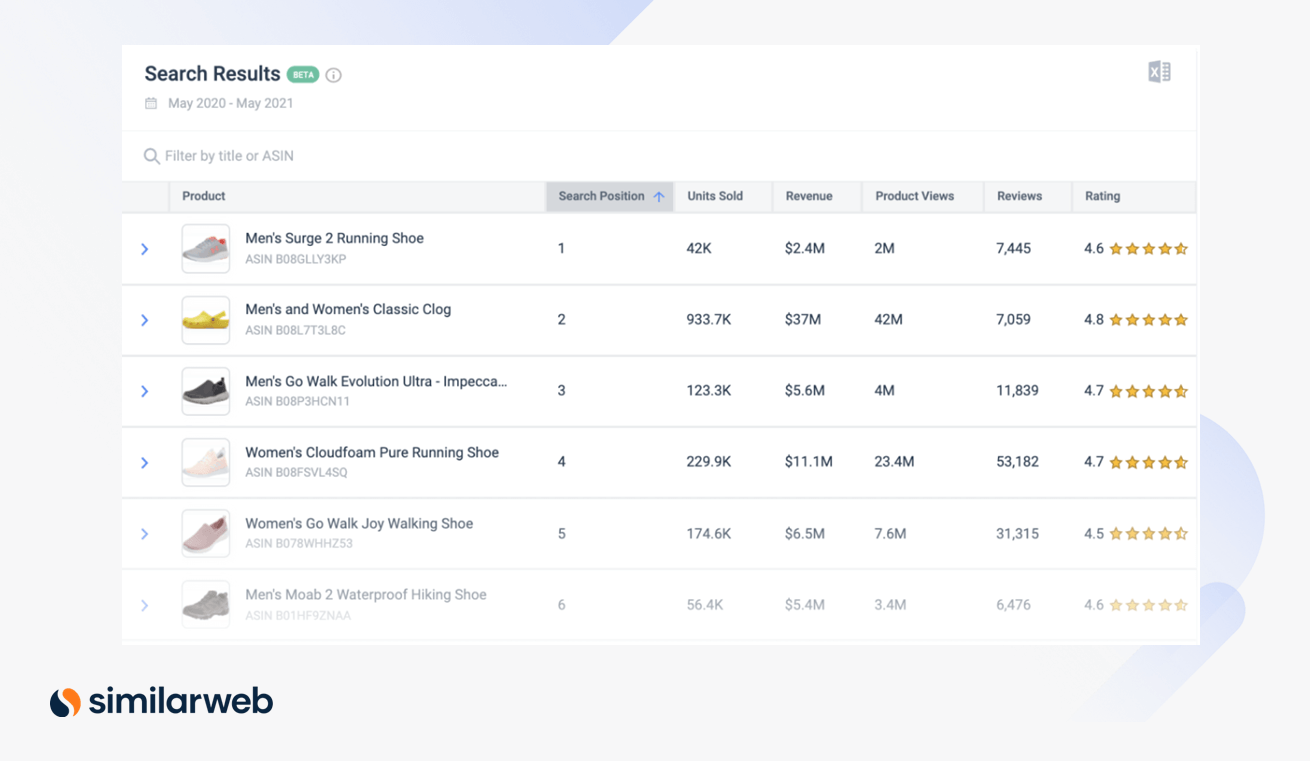Click the magnifying glass search icon
Screen dimensions: 1310x761
tap(151, 156)
